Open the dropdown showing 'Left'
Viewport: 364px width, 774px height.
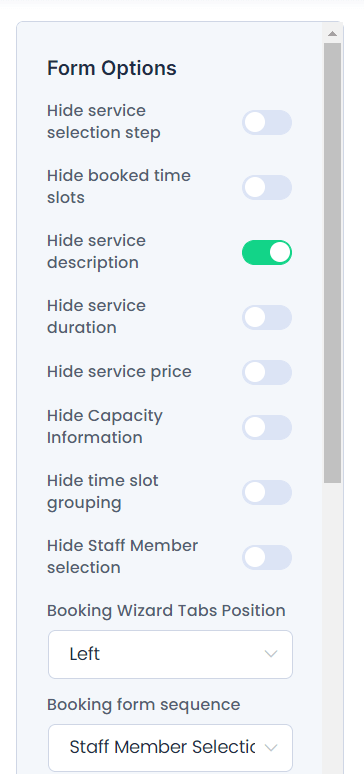click(170, 654)
